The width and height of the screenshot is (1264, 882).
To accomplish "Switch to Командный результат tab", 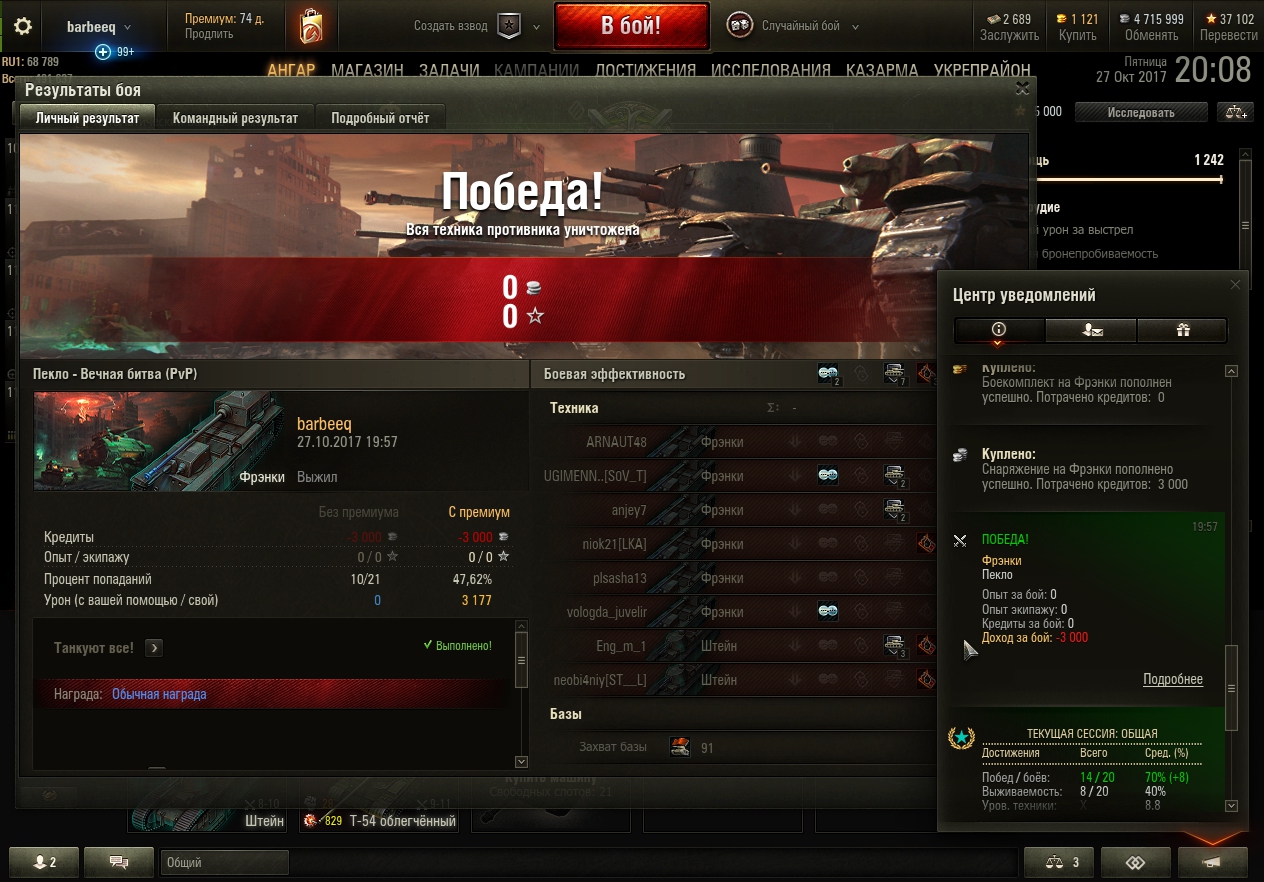I will (x=235, y=118).
